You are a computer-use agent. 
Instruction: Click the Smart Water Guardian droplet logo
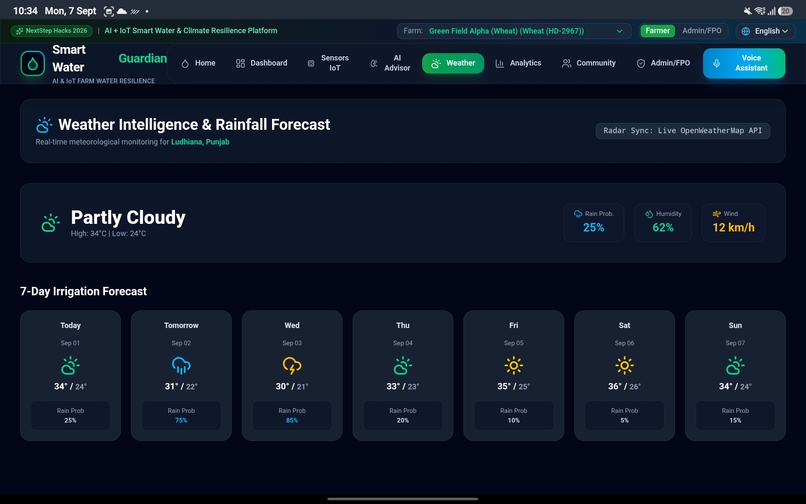click(32, 64)
